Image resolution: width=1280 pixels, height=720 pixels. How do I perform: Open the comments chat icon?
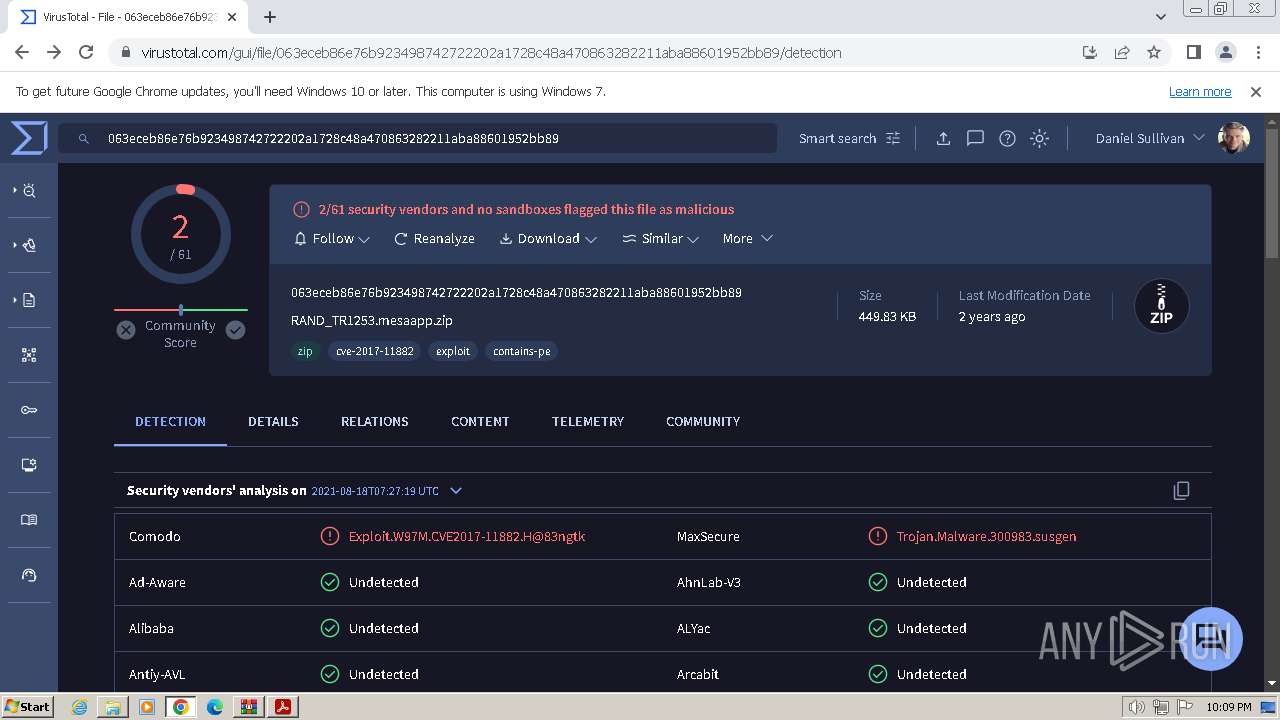(975, 138)
